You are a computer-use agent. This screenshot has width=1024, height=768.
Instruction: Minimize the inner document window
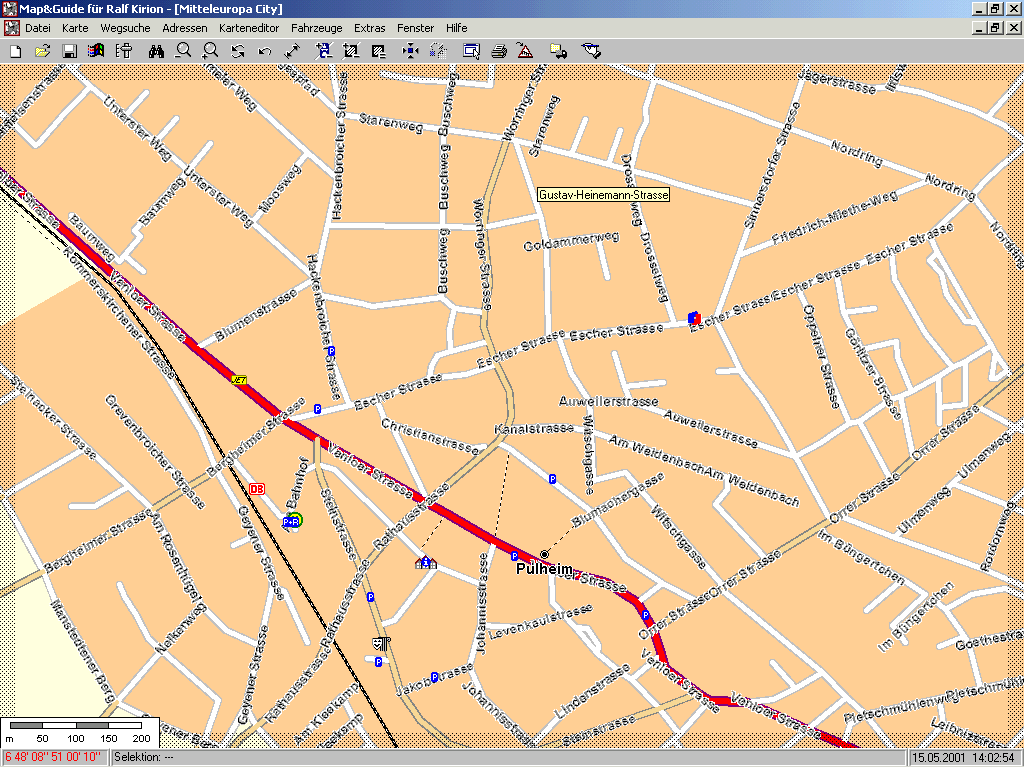(979, 28)
